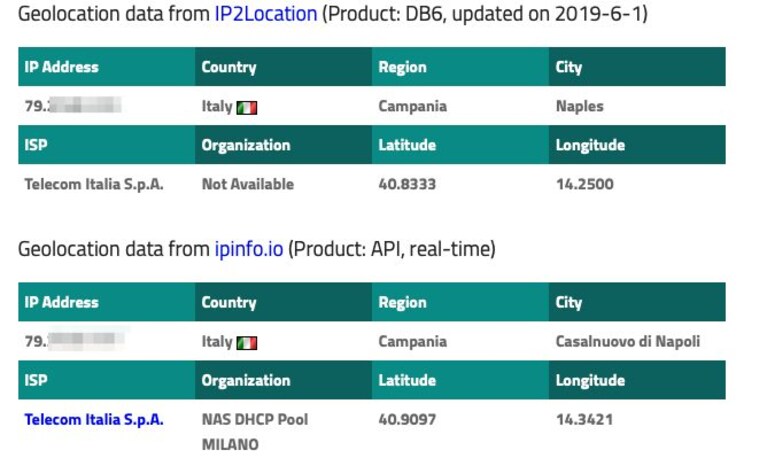Select the latitude value 40.9097
Image resolution: width=767 pixels, height=458 pixels.
pos(407,419)
